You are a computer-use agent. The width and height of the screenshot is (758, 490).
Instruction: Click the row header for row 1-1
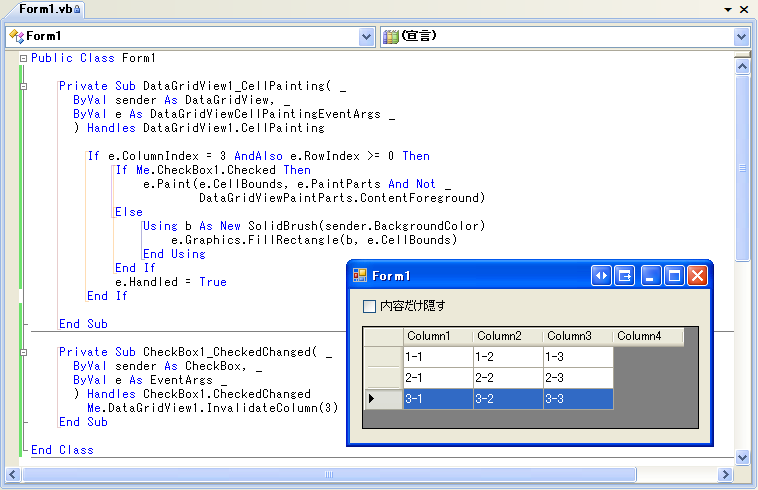pyautogui.click(x=383, y=357)
